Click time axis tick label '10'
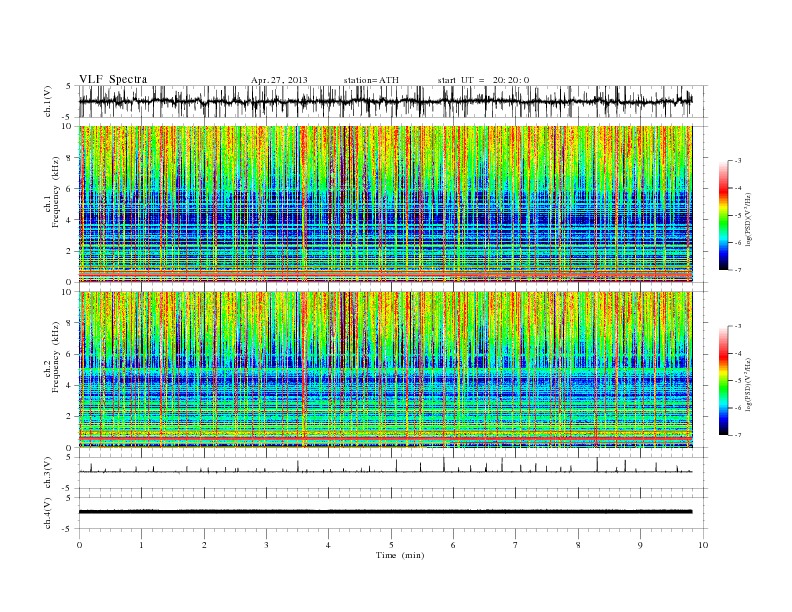The image size is (792, 612). 703,545
